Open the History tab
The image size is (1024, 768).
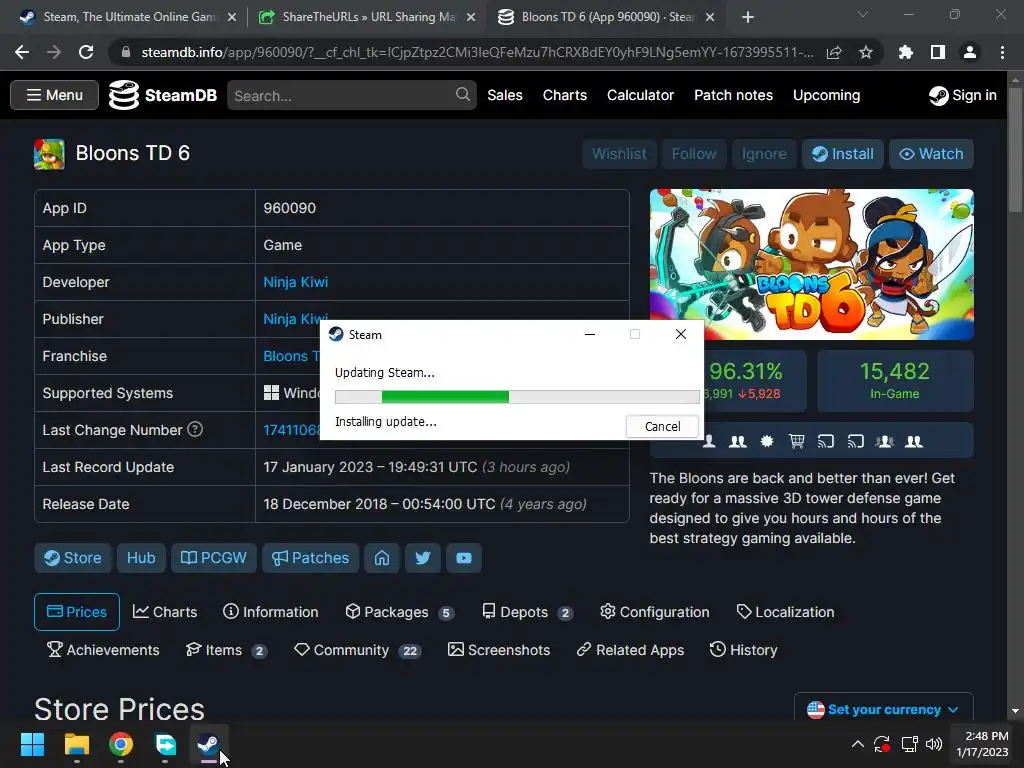[744, 650]
